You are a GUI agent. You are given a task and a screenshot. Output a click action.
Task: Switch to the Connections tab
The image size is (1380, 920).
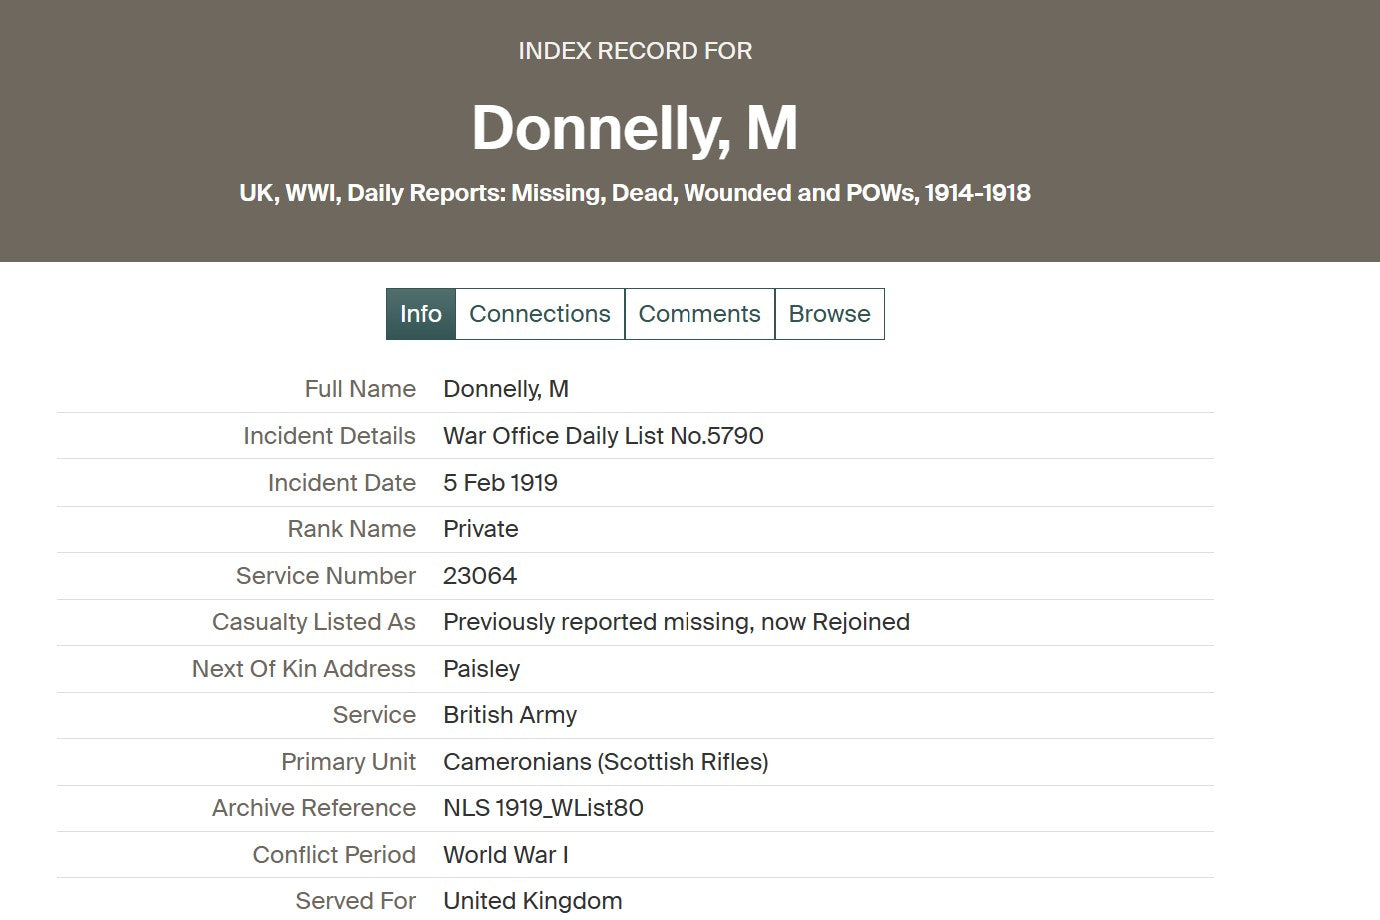540,314
